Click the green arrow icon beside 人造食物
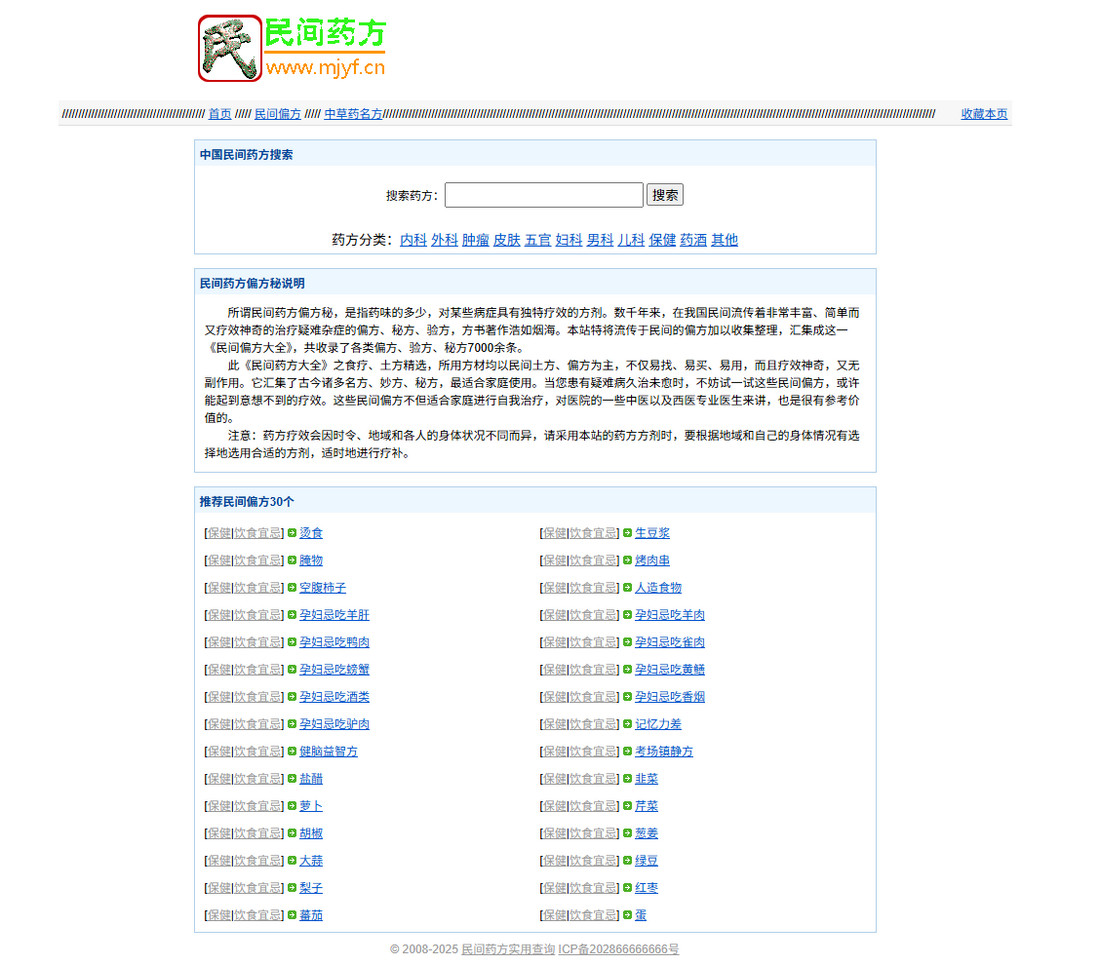 [x=629, y=587]
